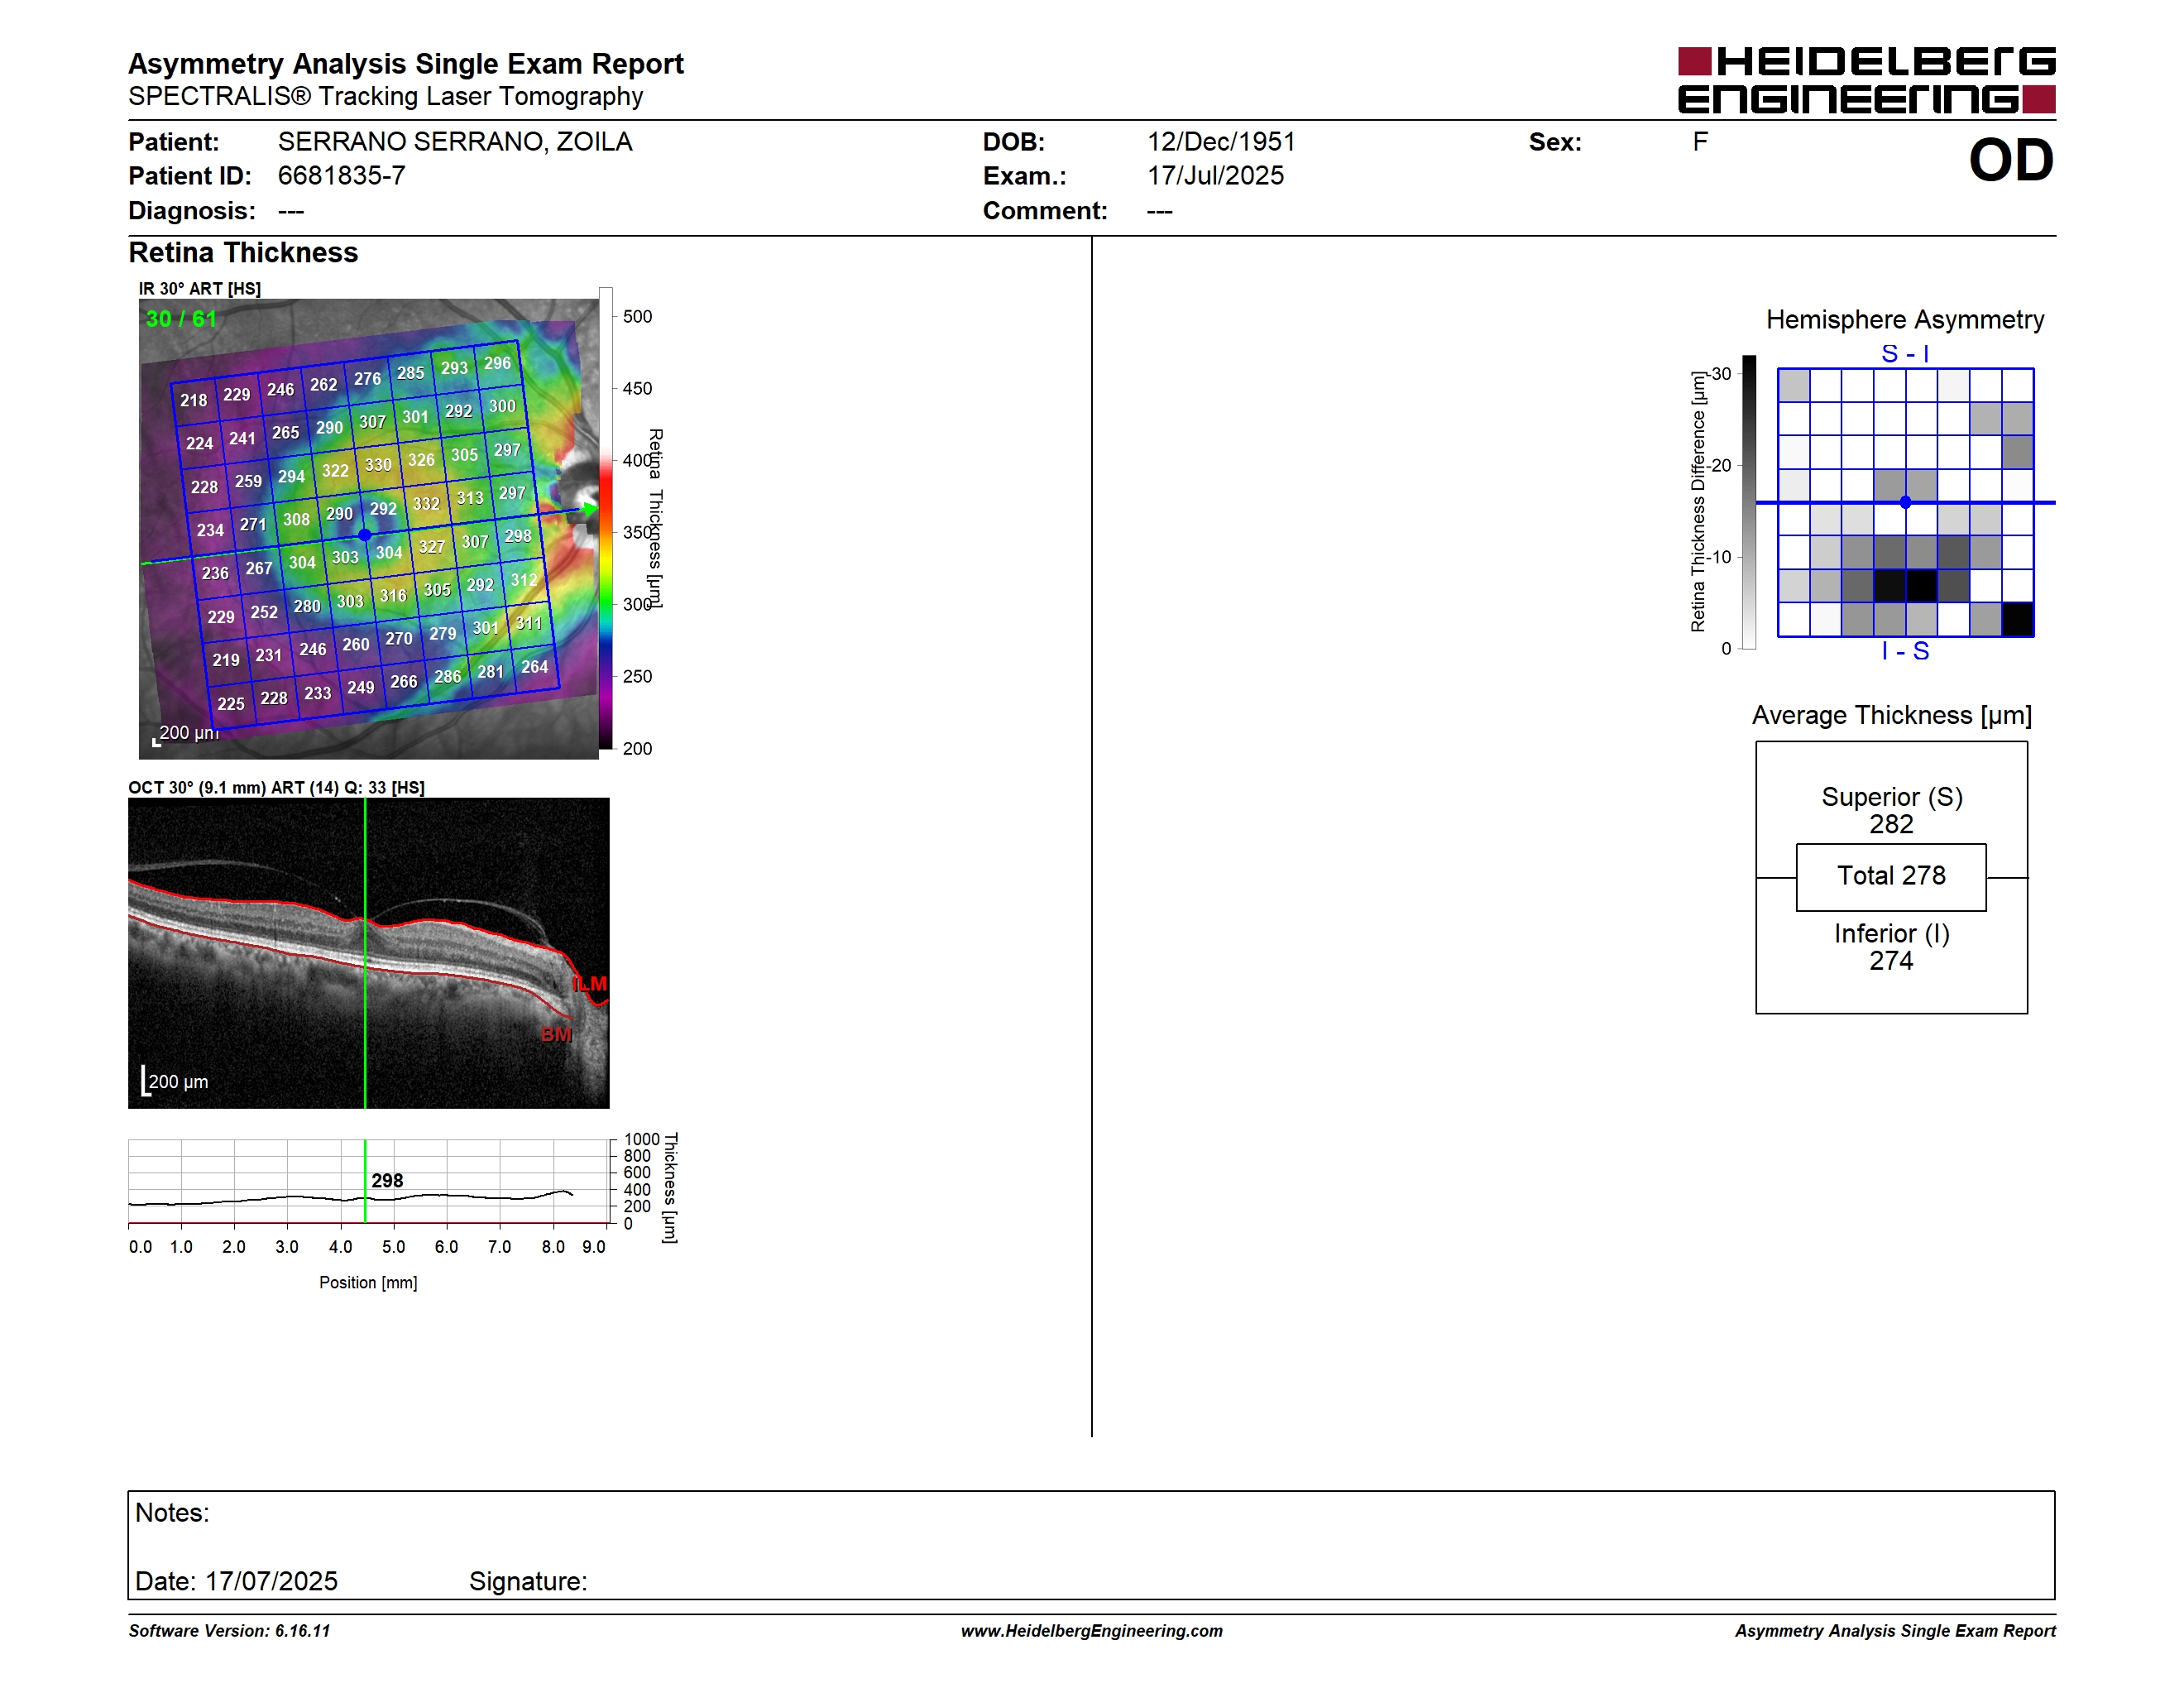Choose thickness grid cell 327
Image resolution: width=2184 pixels, height=1688 pixels.
(431, 547)
